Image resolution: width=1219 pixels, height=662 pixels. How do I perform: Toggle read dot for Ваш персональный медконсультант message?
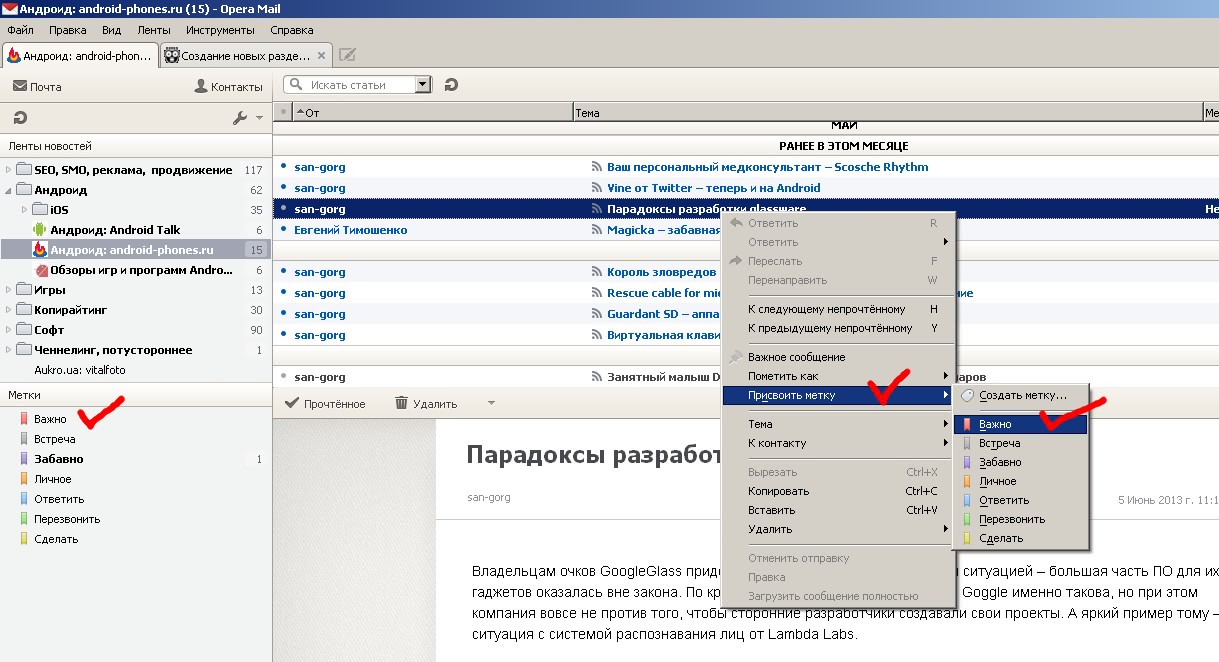(x=284, y=166)
